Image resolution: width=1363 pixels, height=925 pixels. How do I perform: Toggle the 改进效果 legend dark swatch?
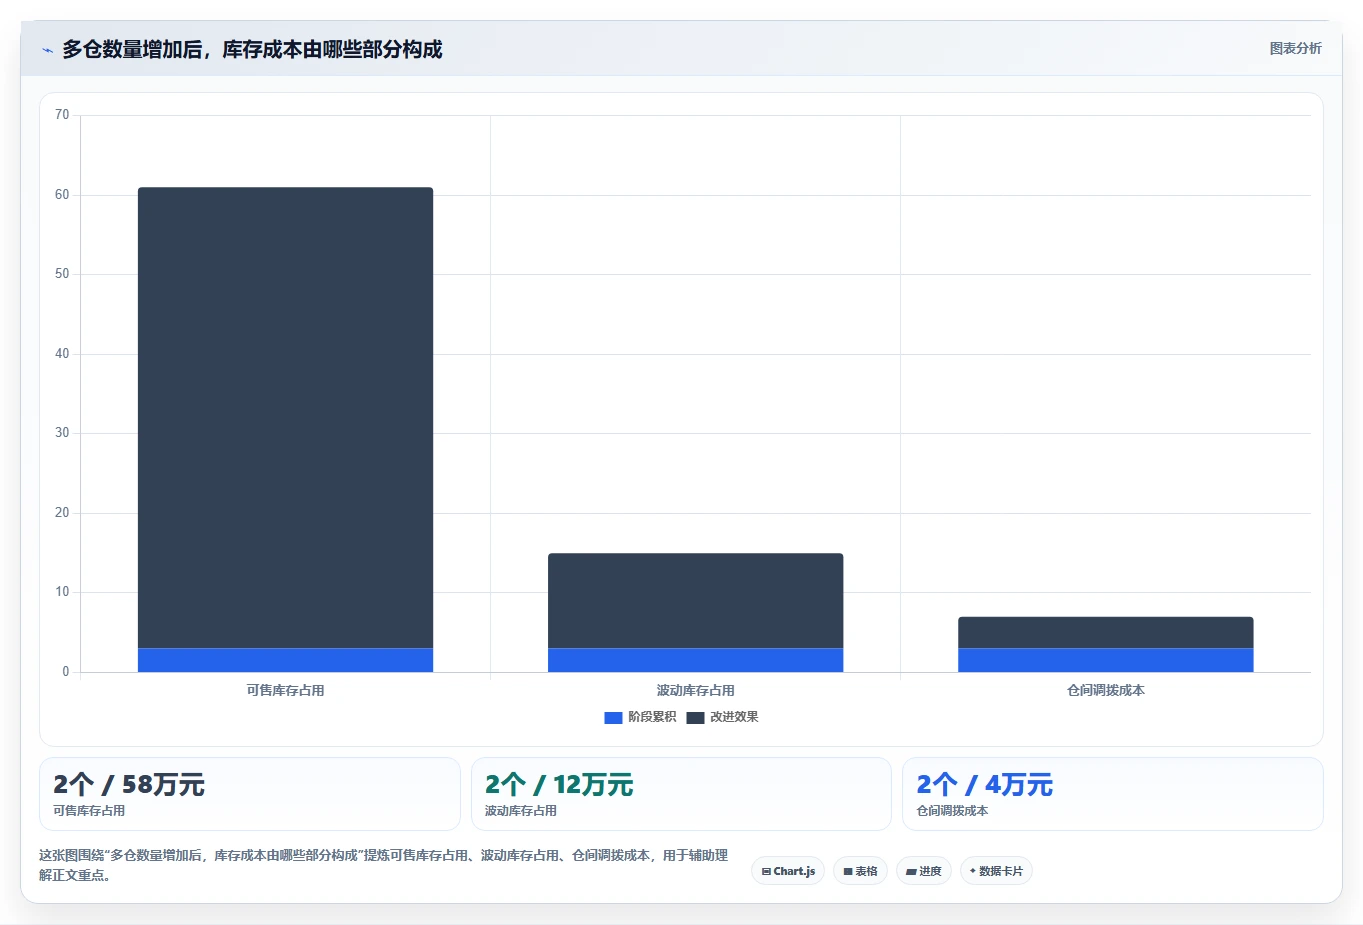pyautogui.click(x=695, y=717)
